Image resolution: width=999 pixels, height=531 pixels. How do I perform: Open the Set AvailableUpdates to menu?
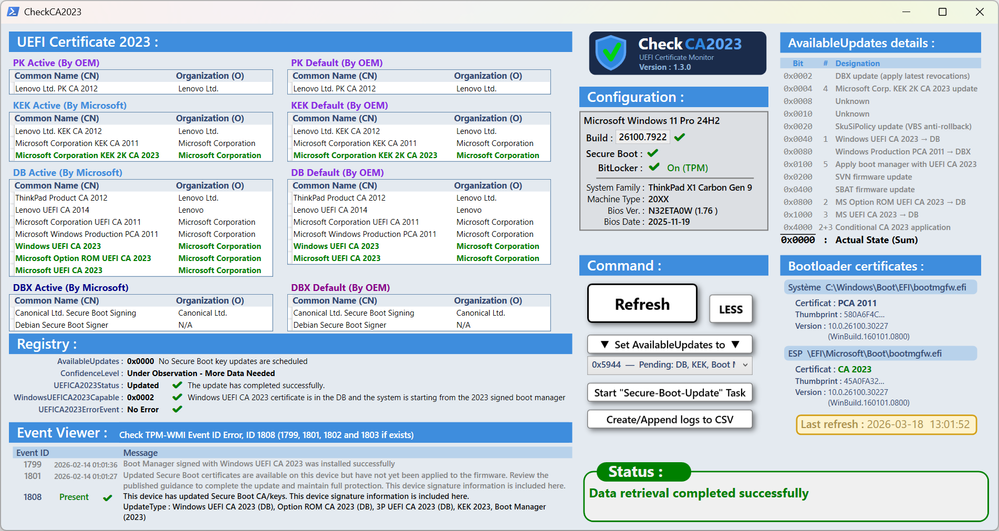click(x=670, y=344)
